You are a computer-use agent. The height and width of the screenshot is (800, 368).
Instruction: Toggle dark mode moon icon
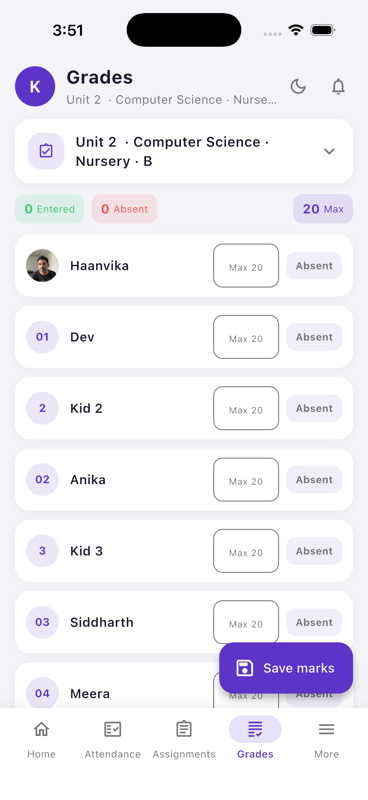298,86
